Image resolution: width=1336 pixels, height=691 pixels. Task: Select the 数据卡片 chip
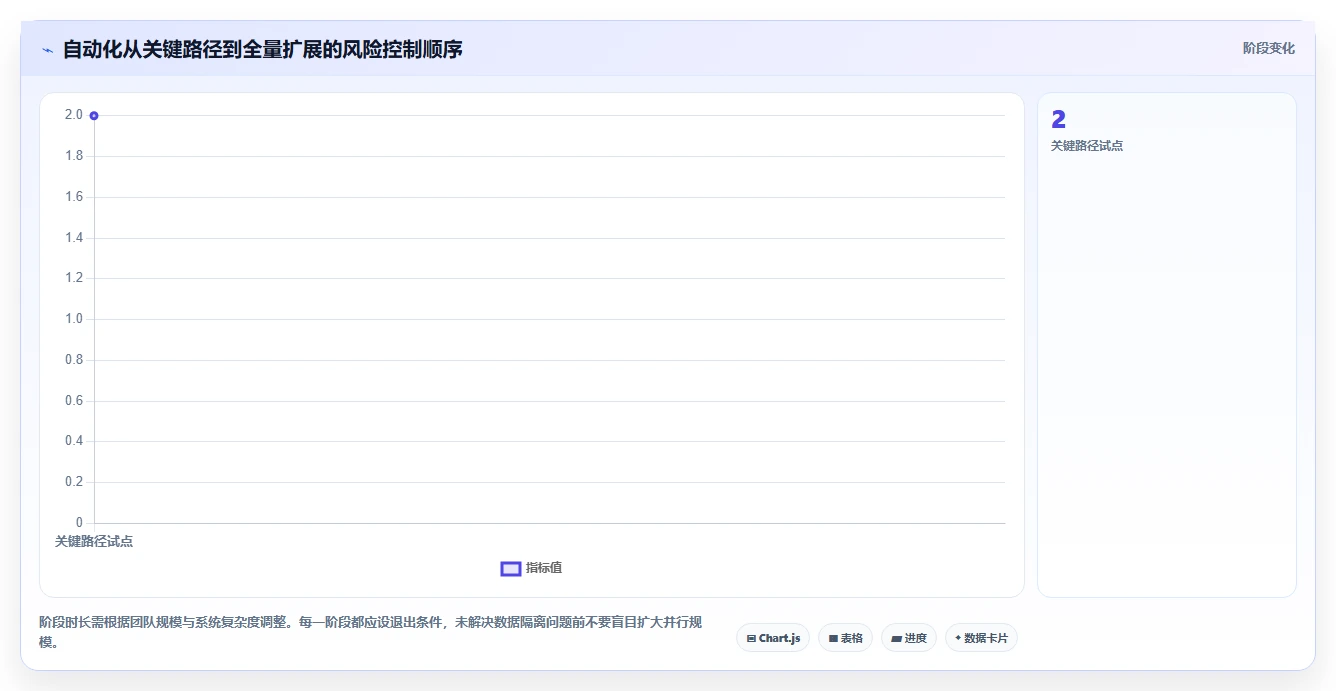tap(981, 638)
